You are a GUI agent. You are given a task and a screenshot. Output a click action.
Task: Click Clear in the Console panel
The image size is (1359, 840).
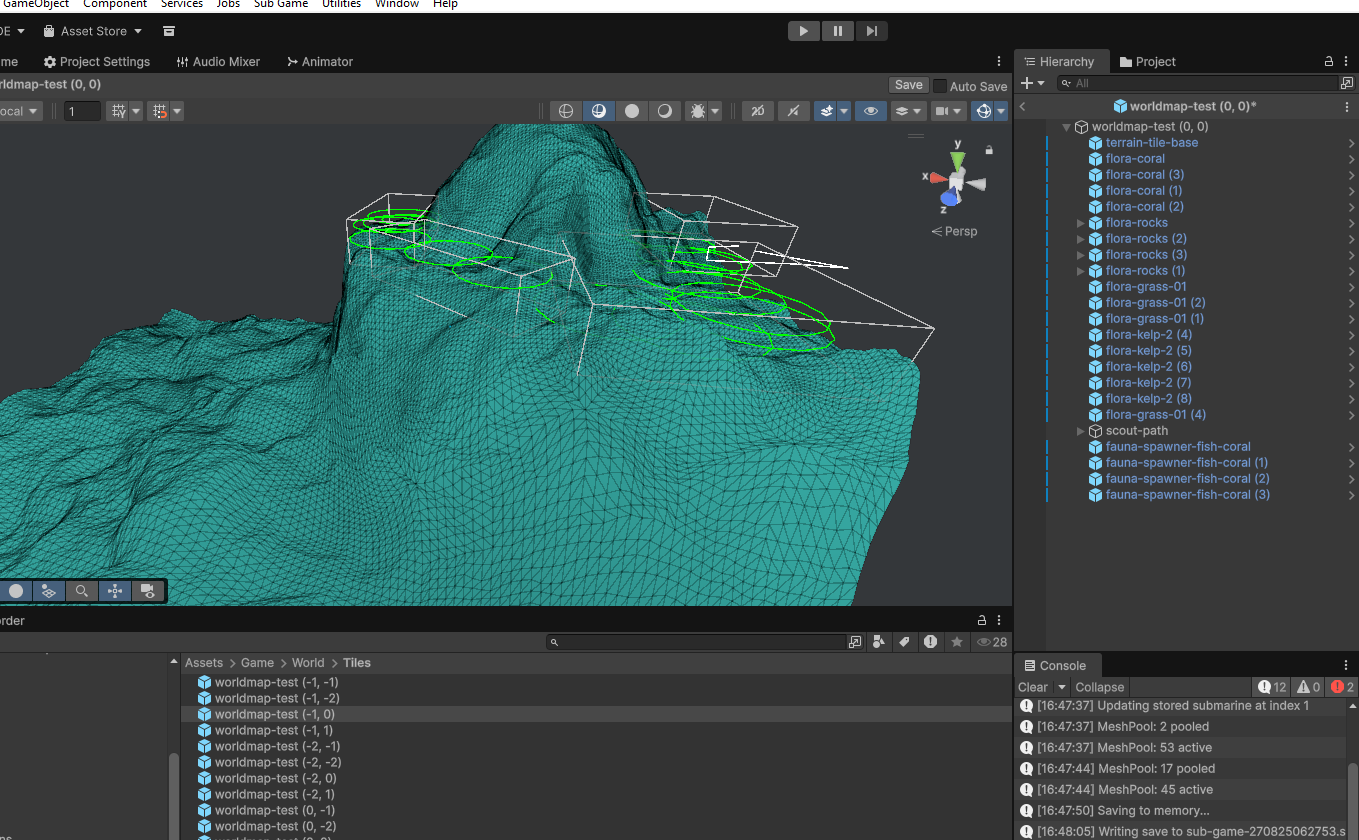click(1031, 687)
